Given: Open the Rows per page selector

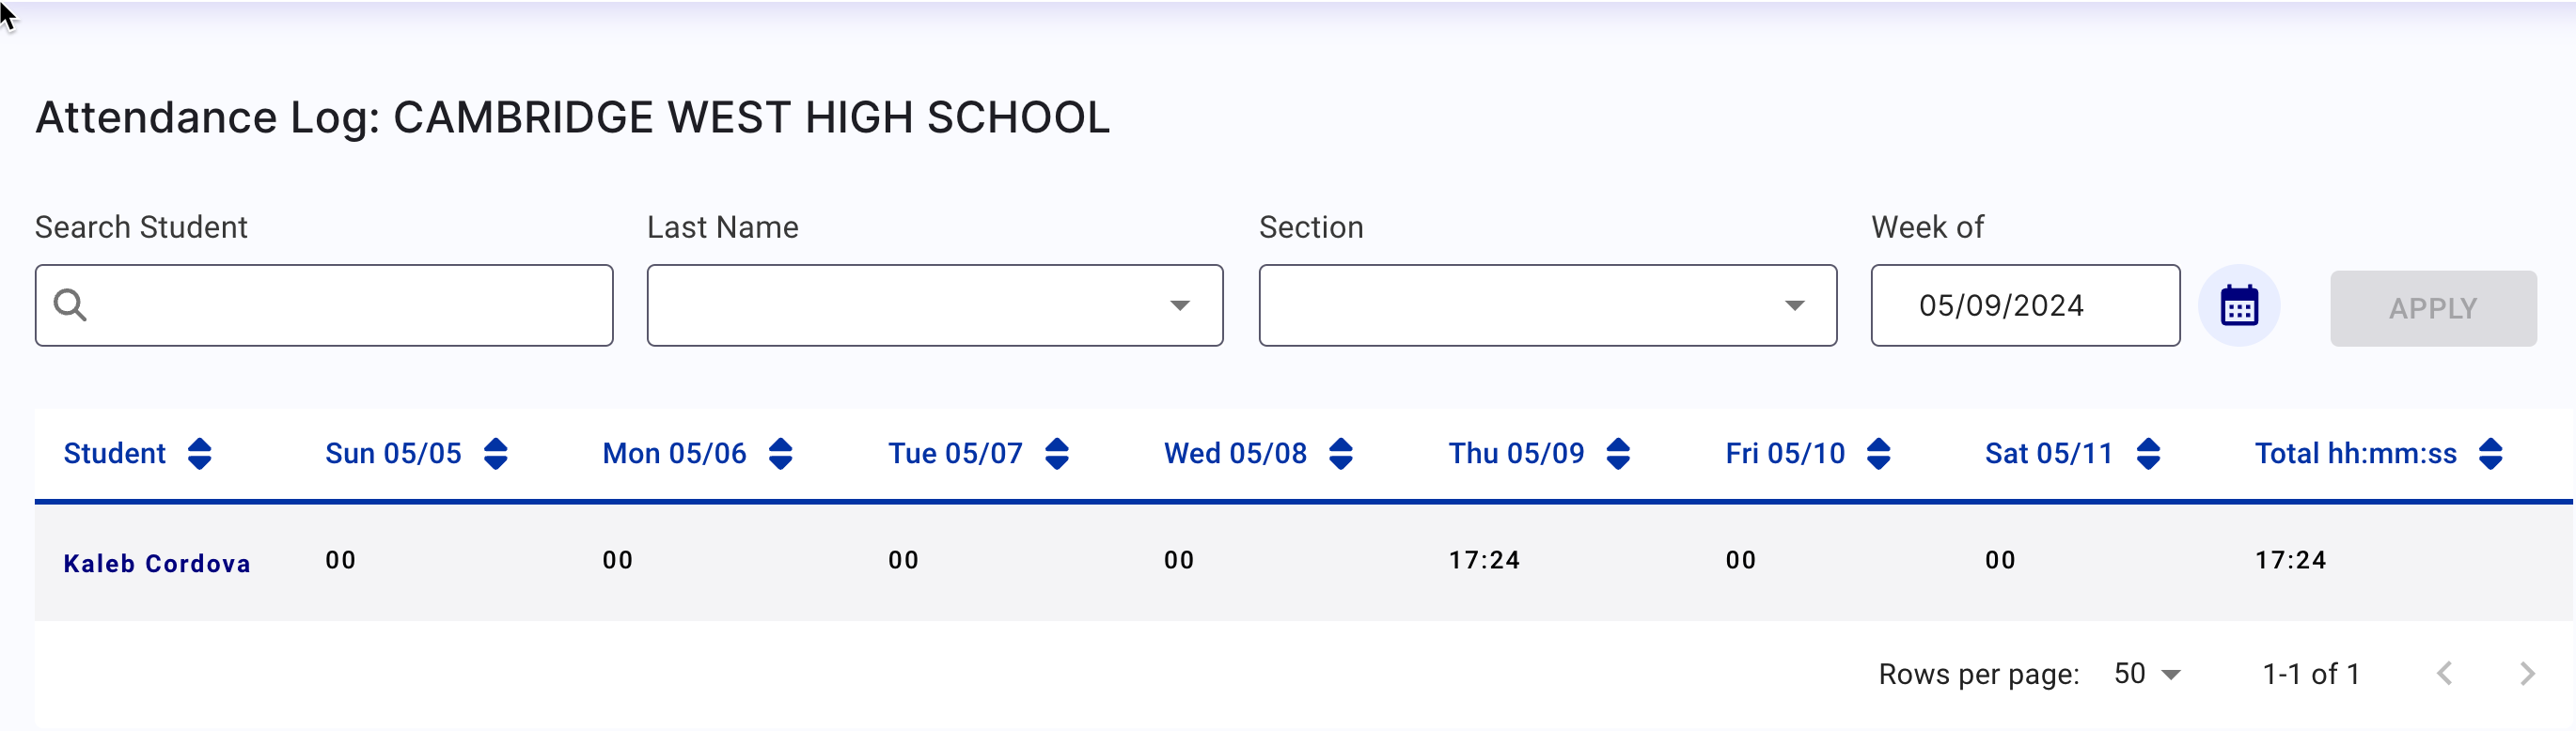Looking at the screenshot, I should pyautogui.click(x=2146, y=674).
